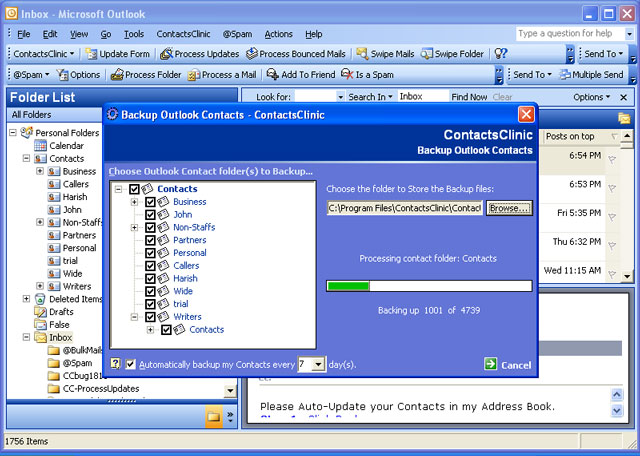Click the question mark help icon in dialog
The height and width of the screenshot is (456, 640).
coord(116,363)
